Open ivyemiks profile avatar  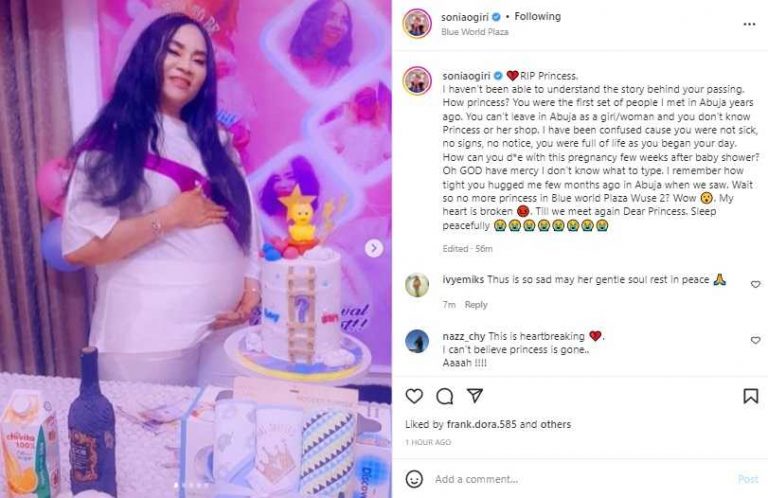(x=417, y=285)
